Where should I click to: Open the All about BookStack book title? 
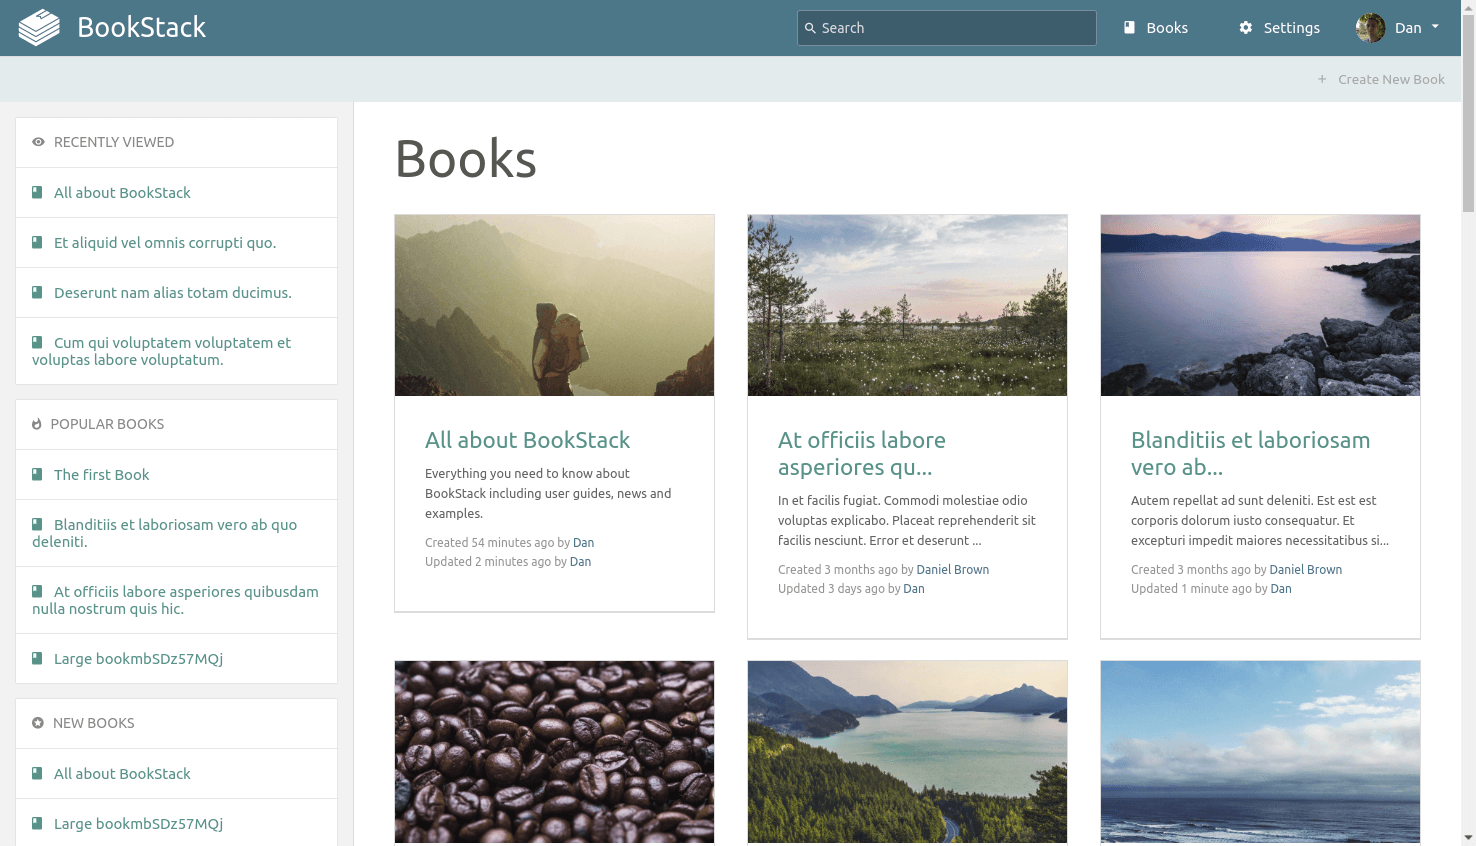click(527, 440)
